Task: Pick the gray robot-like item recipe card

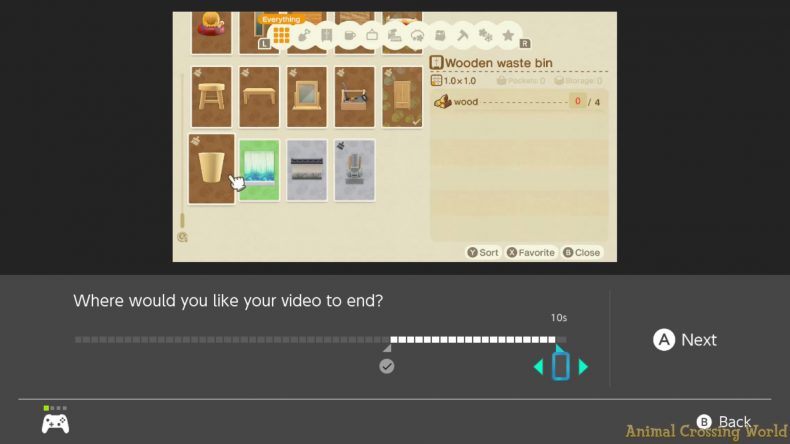Action: (x=355, y=170)
